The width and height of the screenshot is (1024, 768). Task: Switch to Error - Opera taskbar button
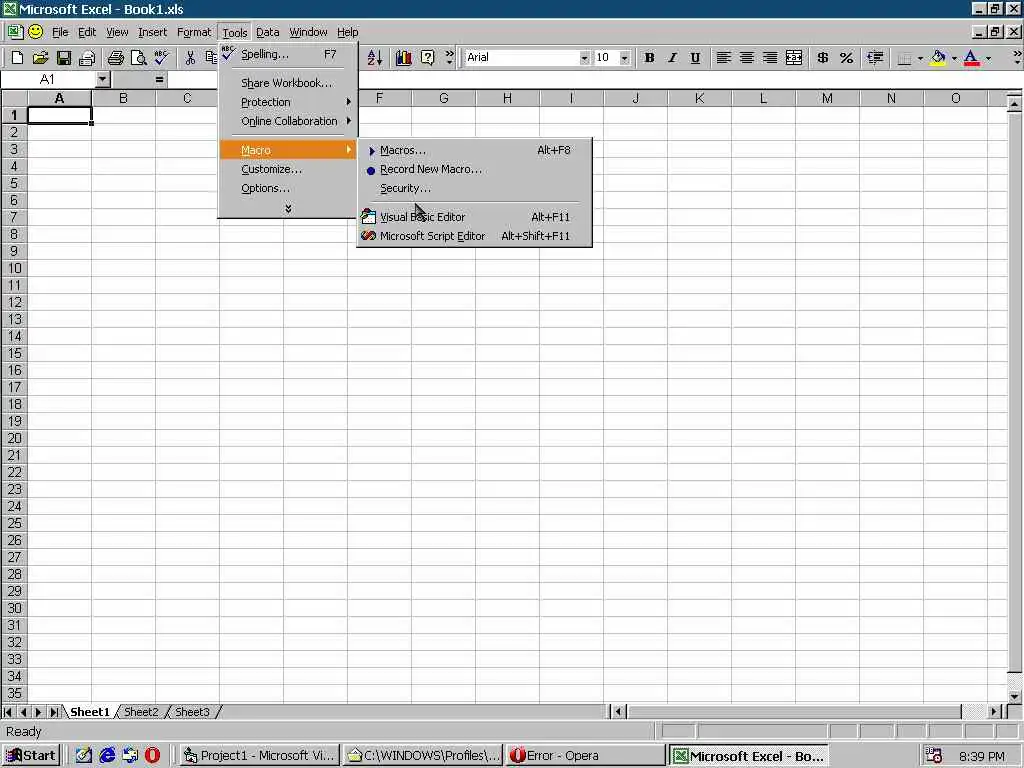pyautogui.click(x=584, y=756)
